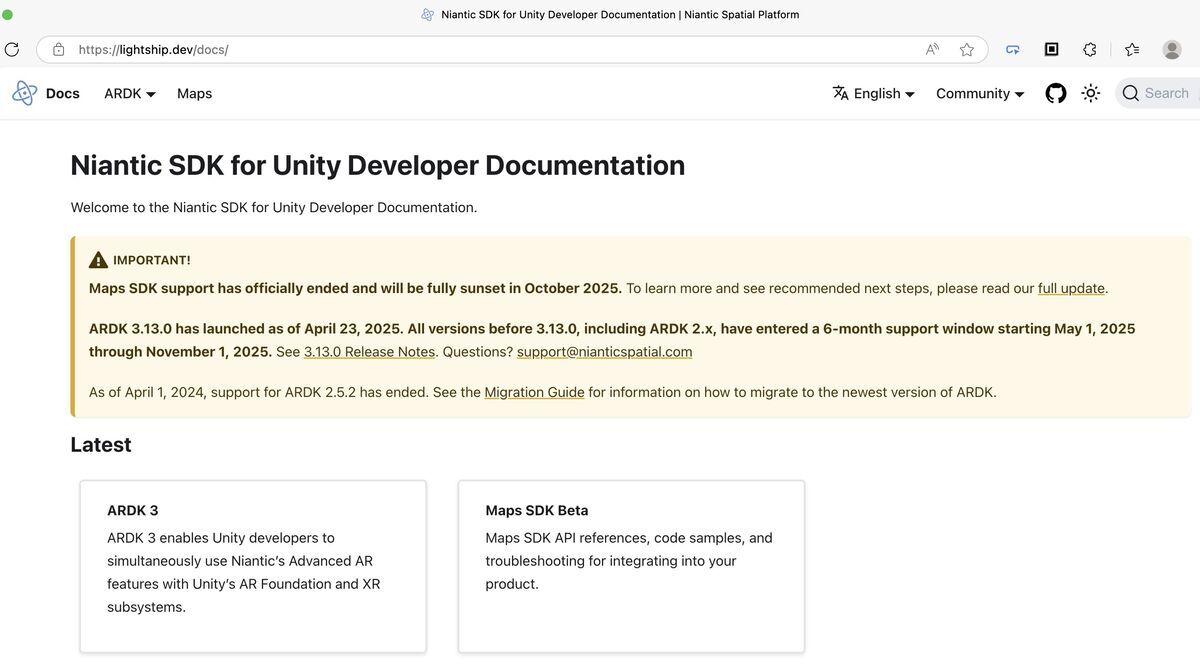
Task: Expand the ARDK dropdown menu
Action: (x=130, y=93)
